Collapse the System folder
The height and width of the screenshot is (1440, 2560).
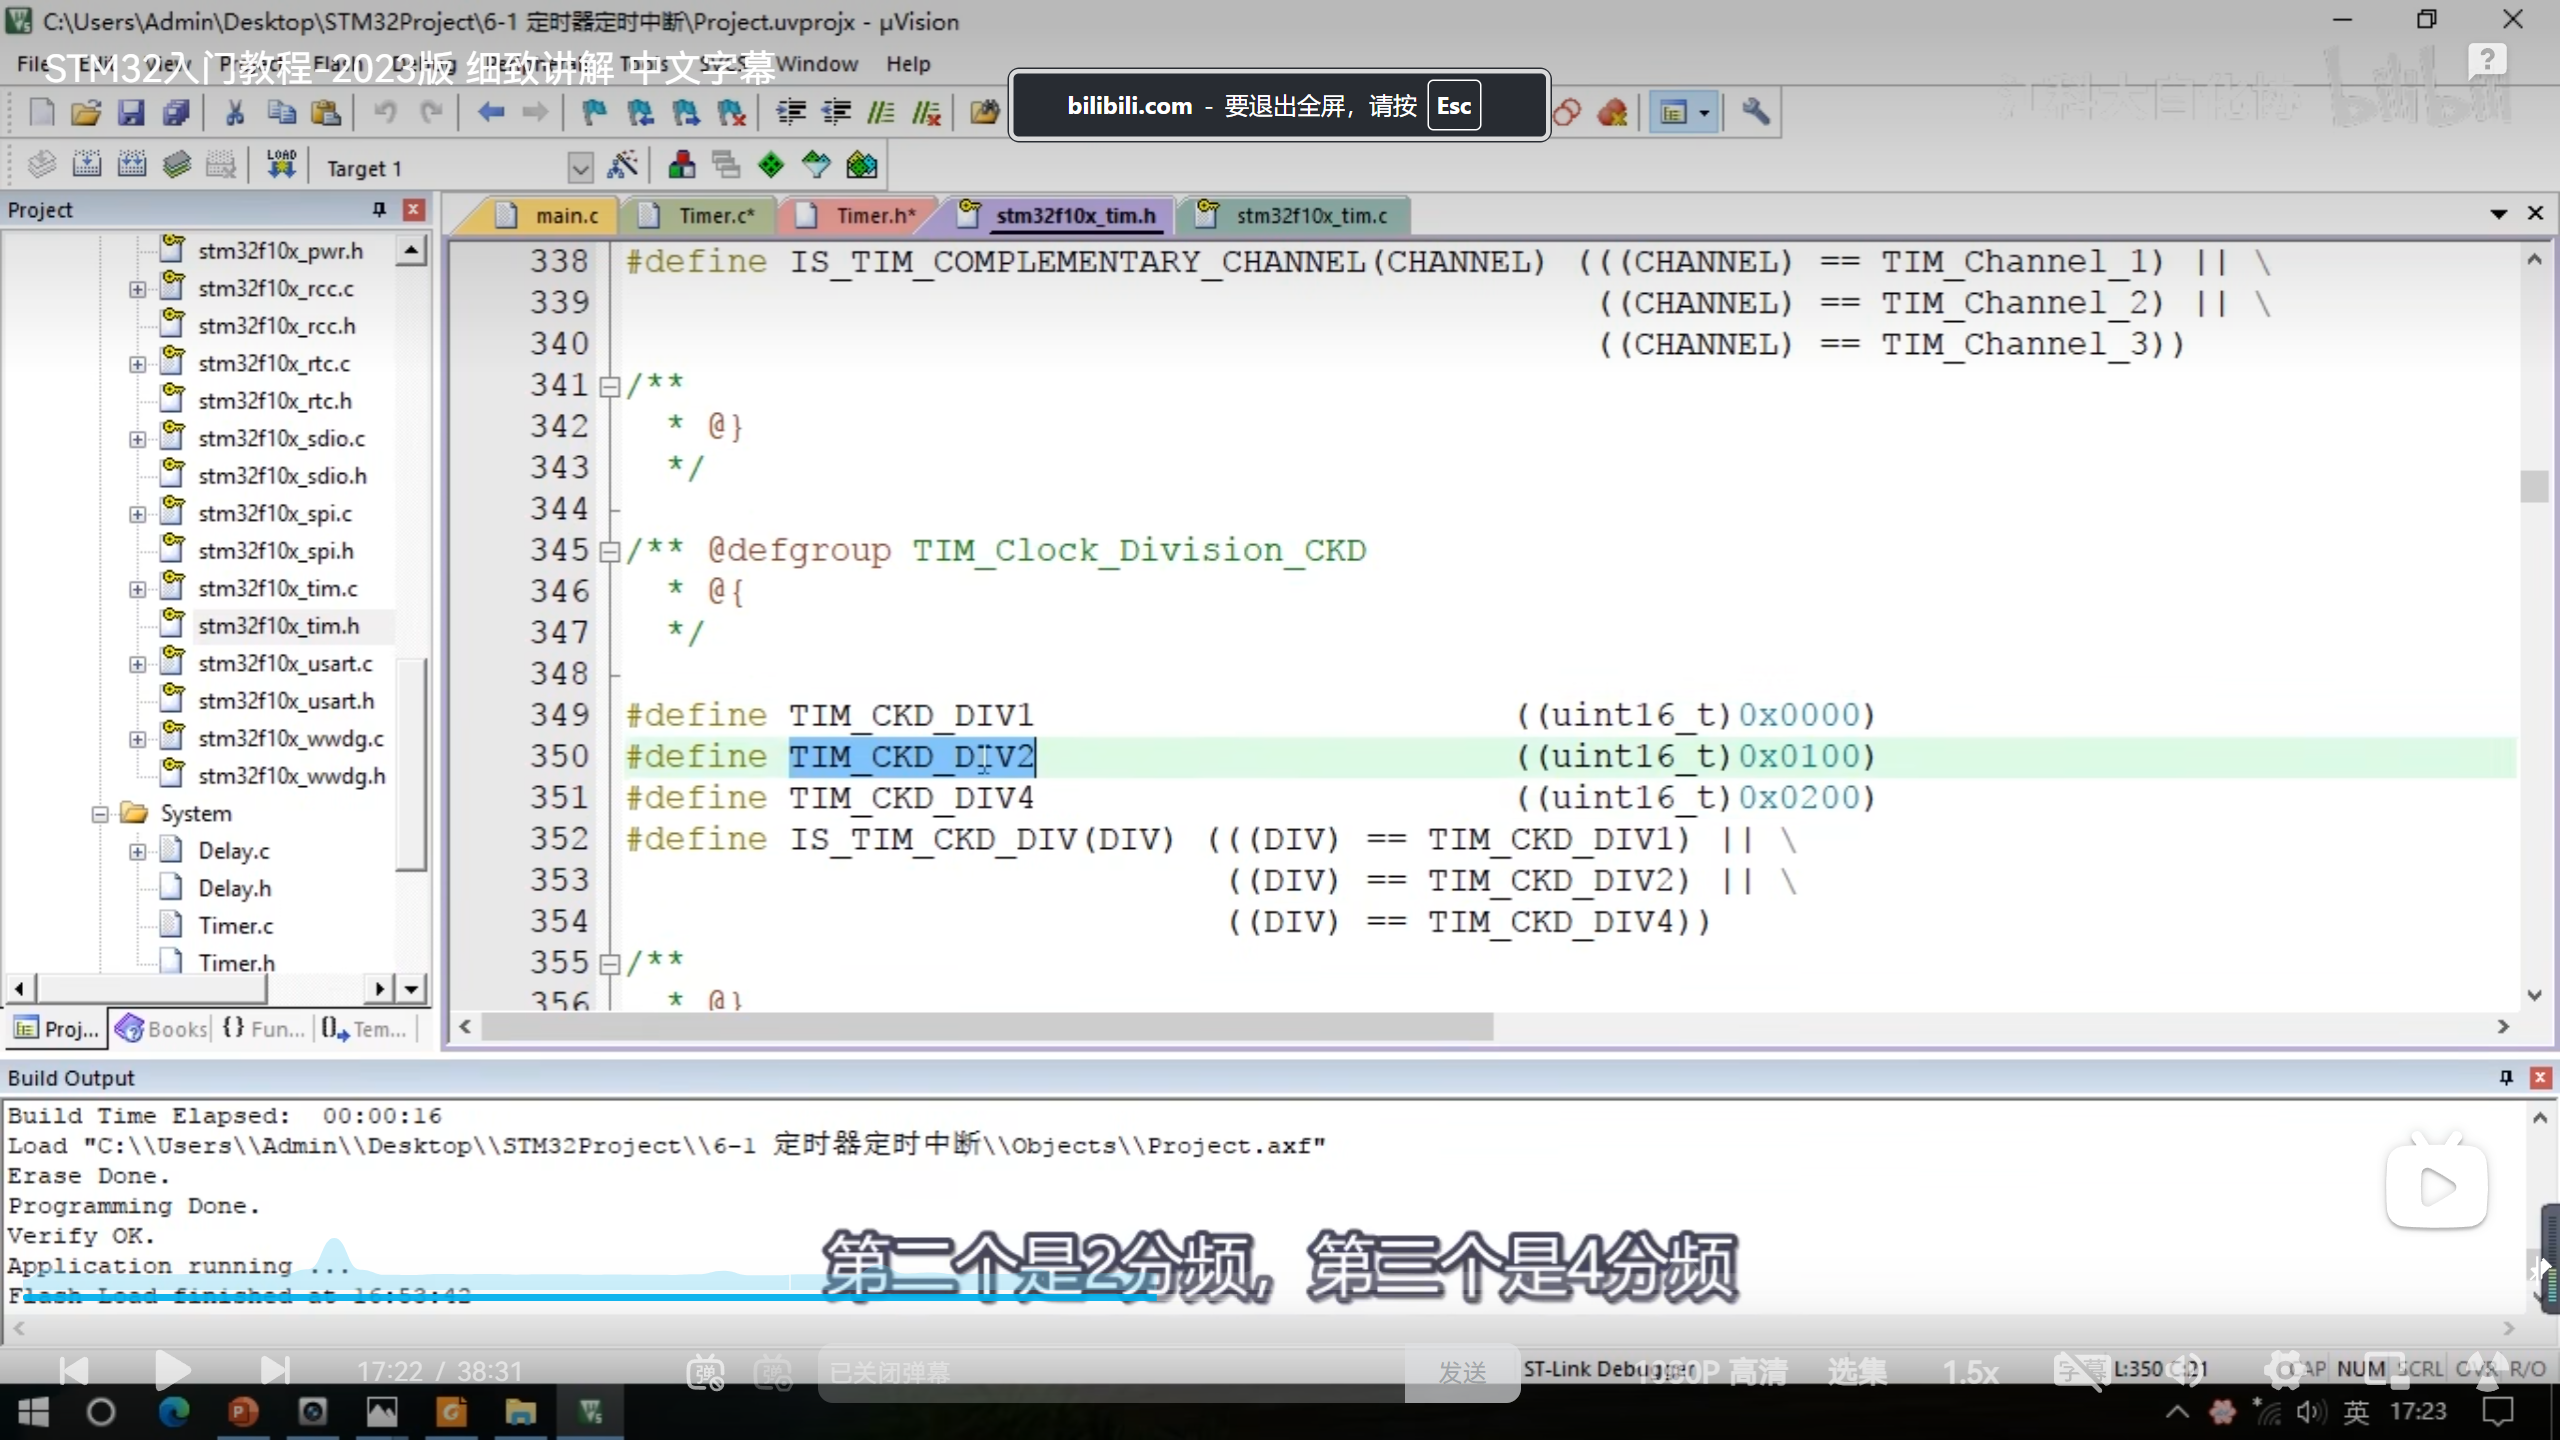100,814
